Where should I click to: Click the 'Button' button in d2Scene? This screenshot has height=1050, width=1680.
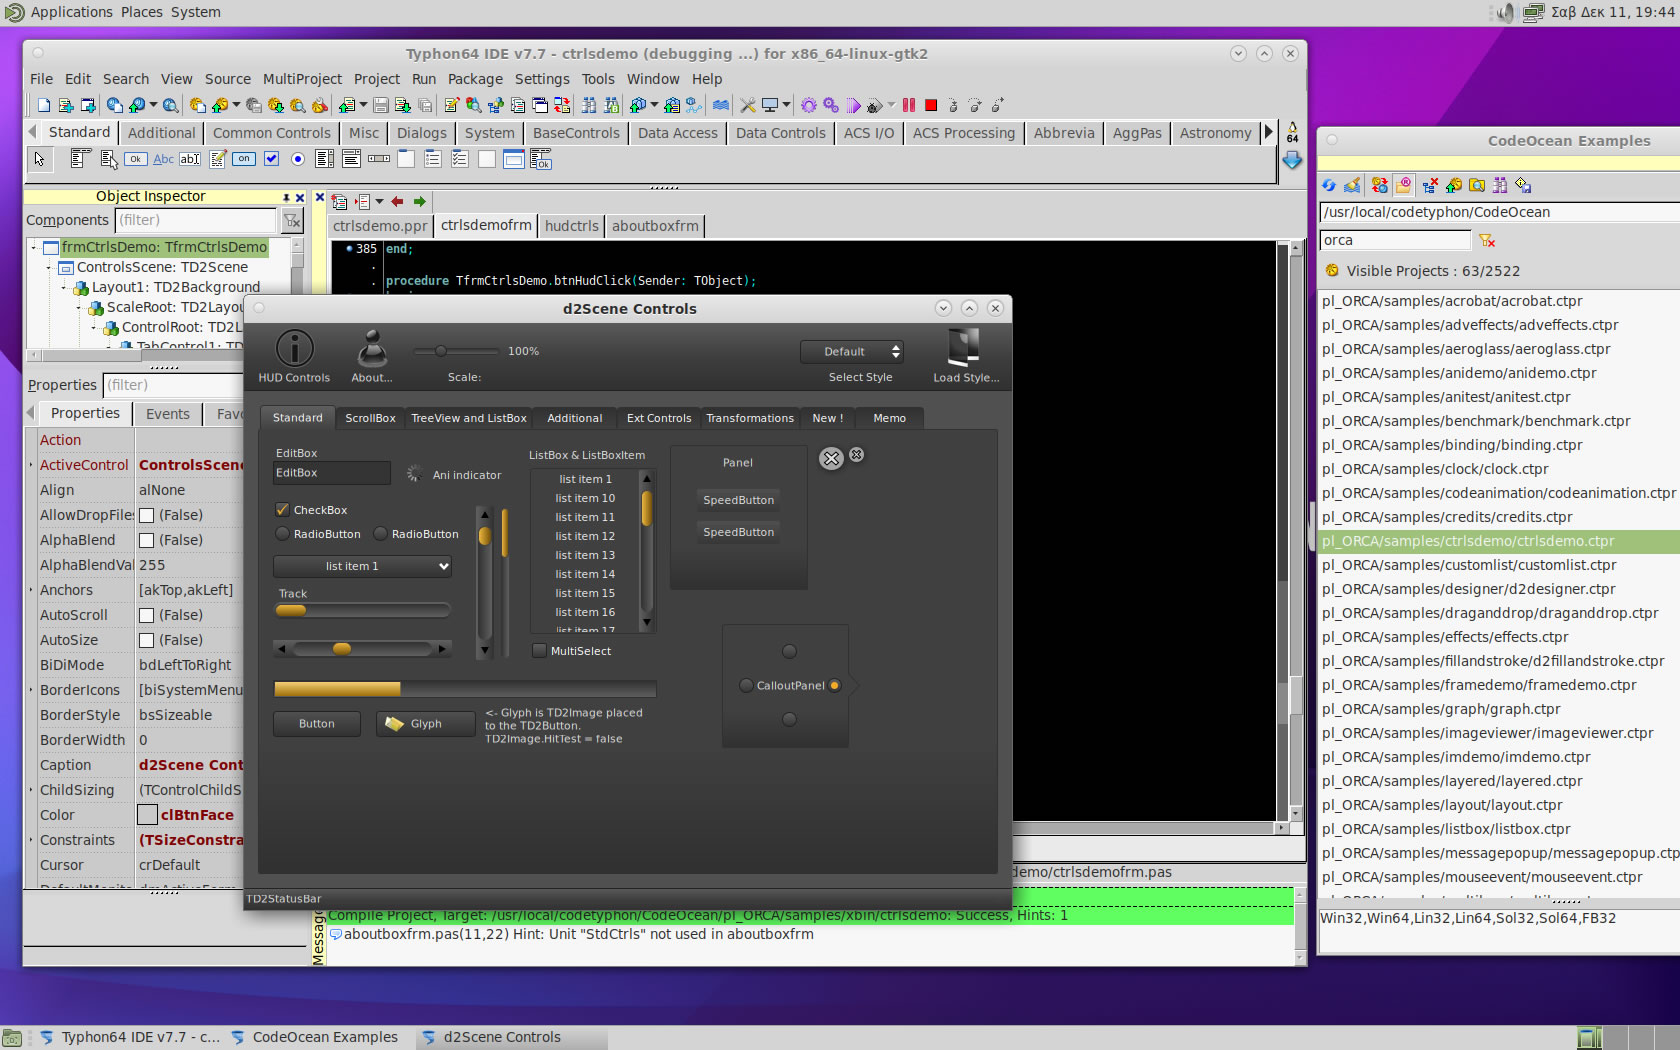[x=317, y=724]
